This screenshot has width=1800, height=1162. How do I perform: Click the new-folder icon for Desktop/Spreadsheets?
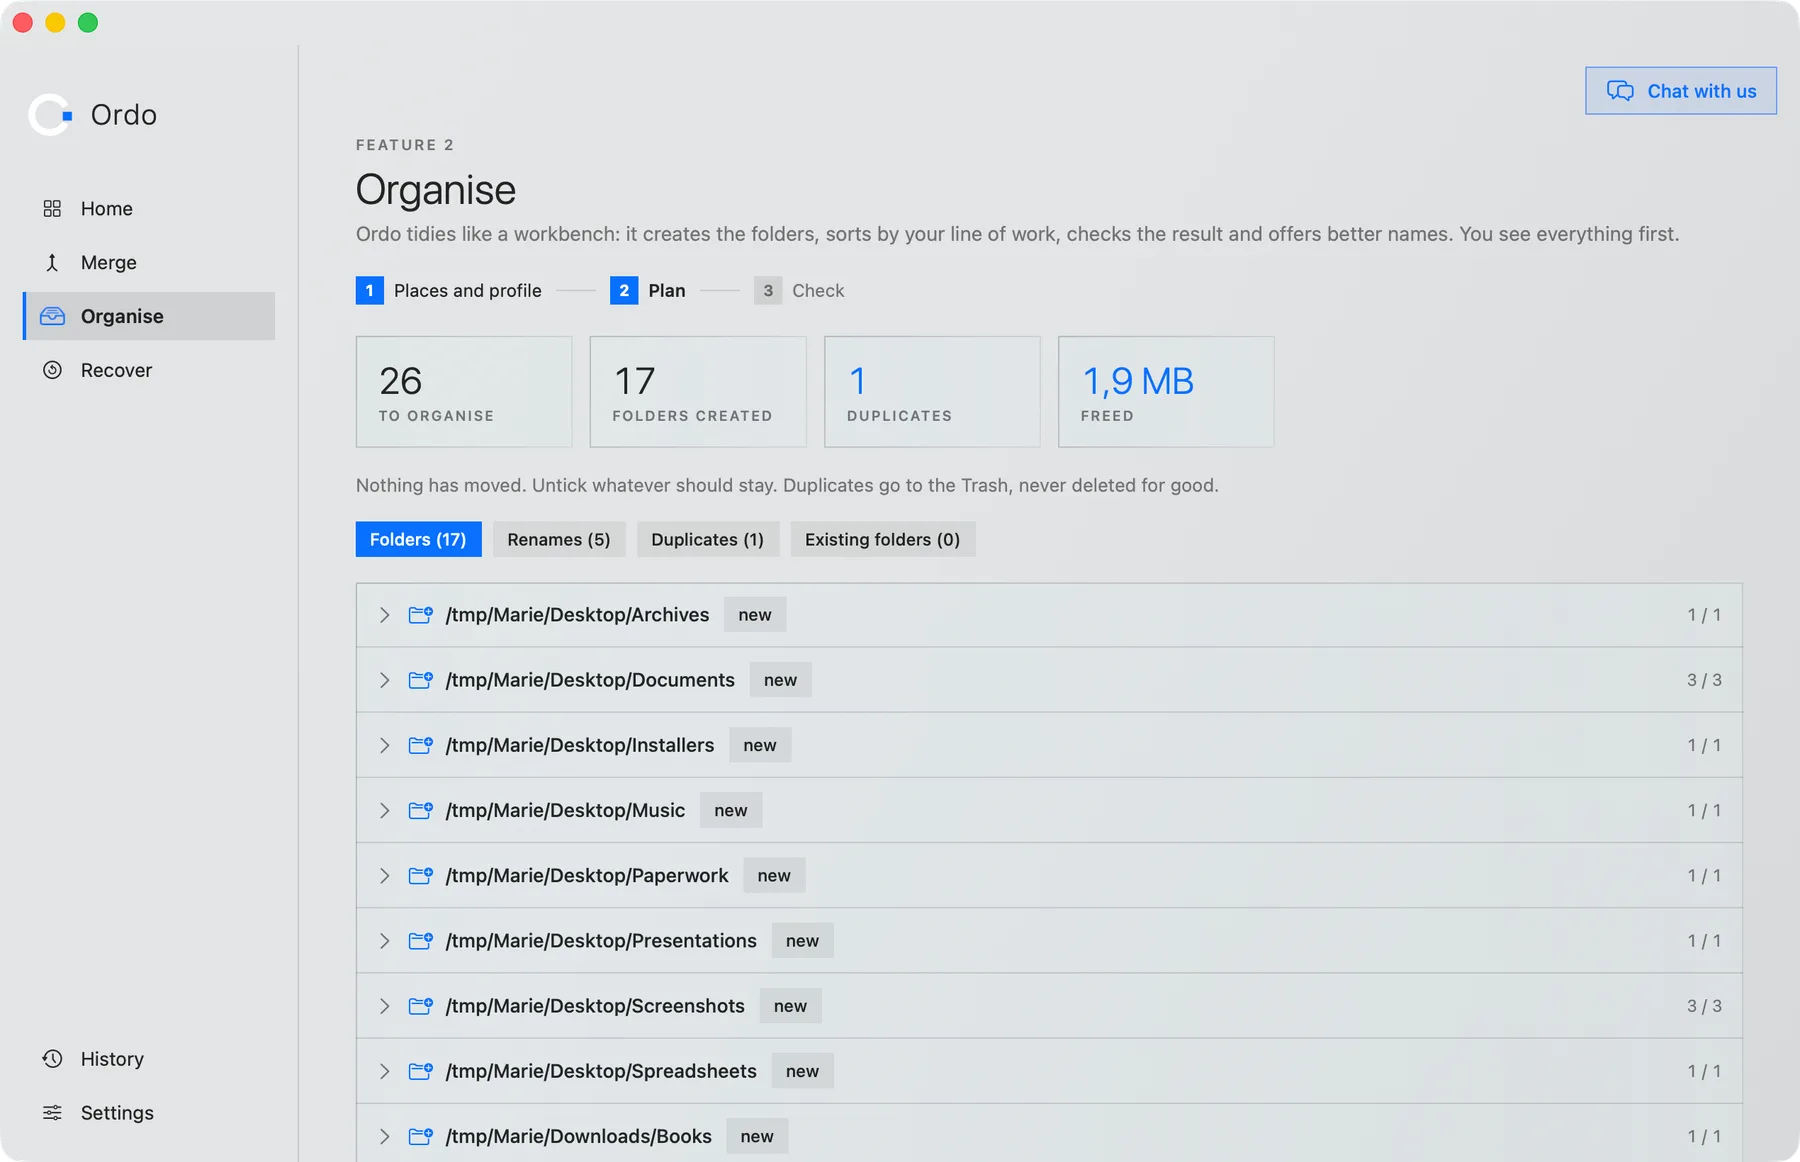point(421,1071)
